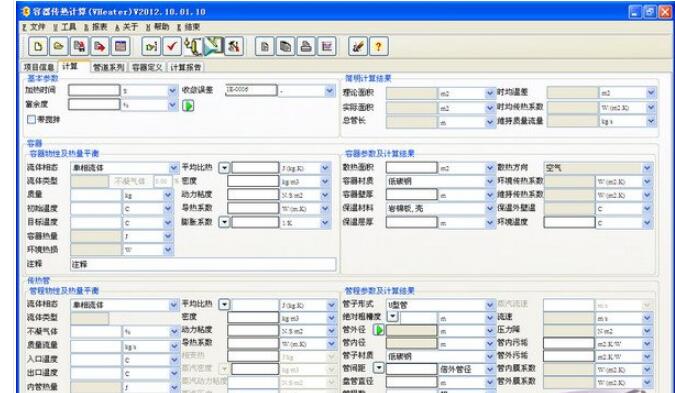Click the printer toolbar icon
The height and width of the screenshot is (393, 675).
pos(306,46)
